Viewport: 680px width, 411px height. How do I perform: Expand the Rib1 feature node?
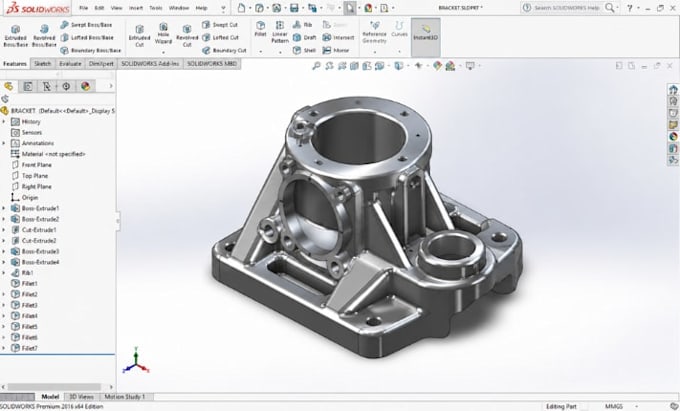[x=4, y=273]
